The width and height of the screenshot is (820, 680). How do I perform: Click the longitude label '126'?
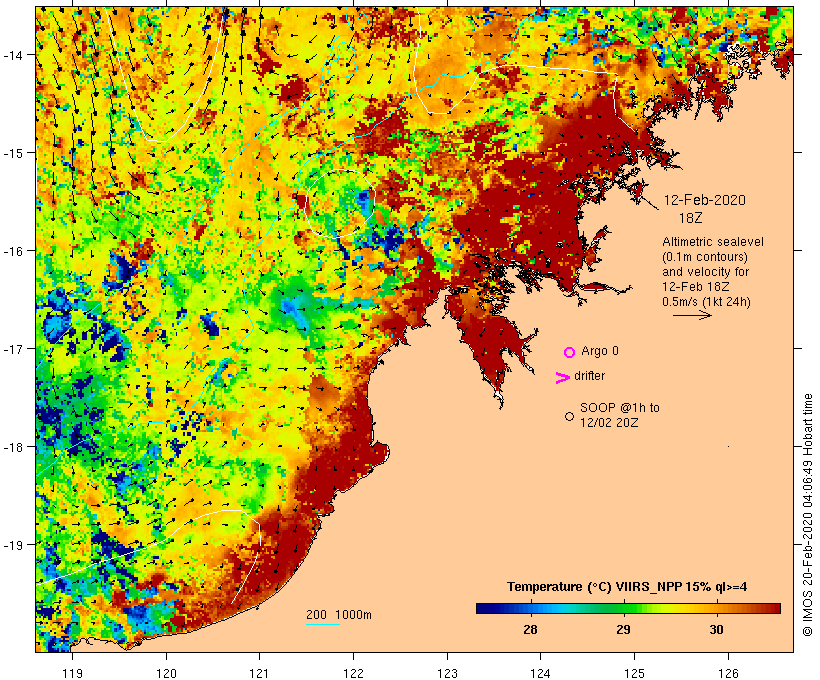pyautogui.click(x=728, y=674)
